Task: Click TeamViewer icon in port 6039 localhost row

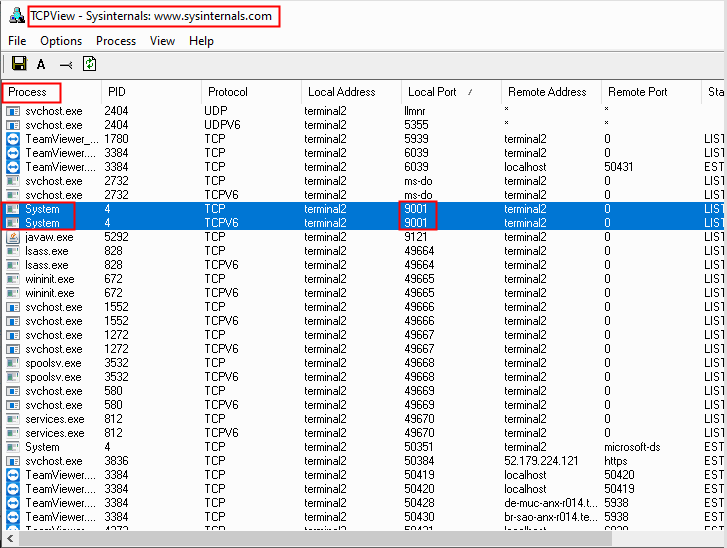Action: click(x=13, y=167)
